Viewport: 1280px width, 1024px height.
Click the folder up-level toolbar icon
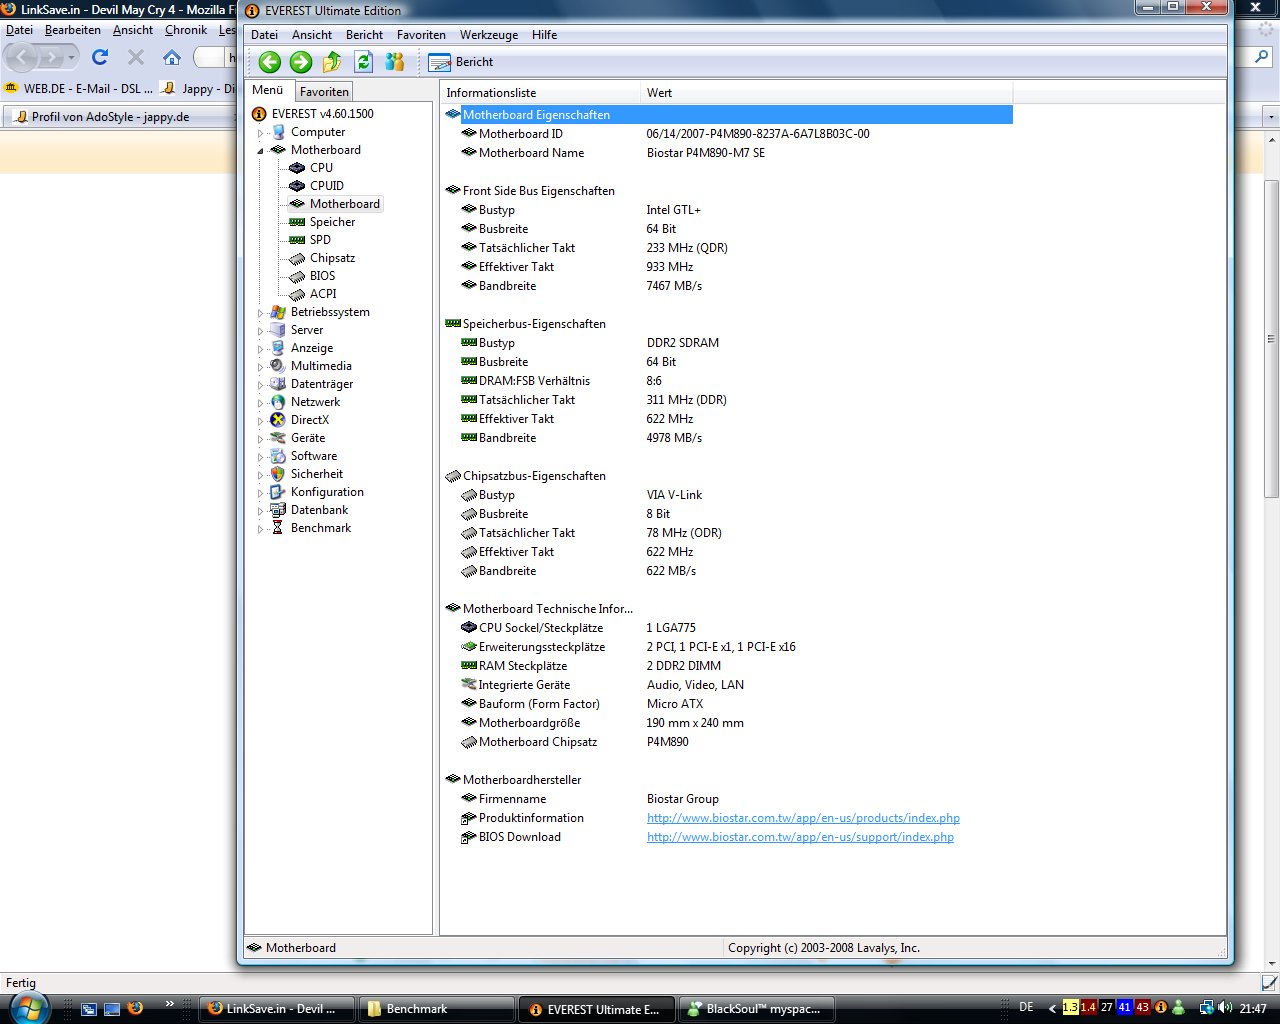click(x=333, y=62)
